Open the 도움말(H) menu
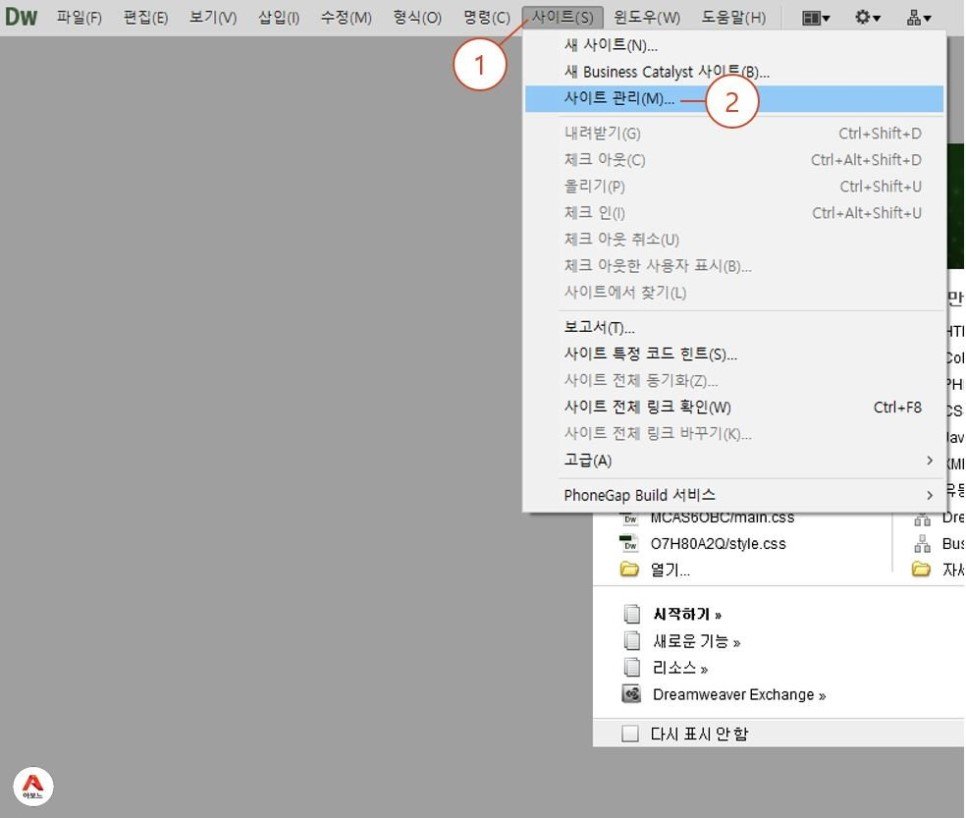The image size is (966, 818). click(x=734, y=18)
